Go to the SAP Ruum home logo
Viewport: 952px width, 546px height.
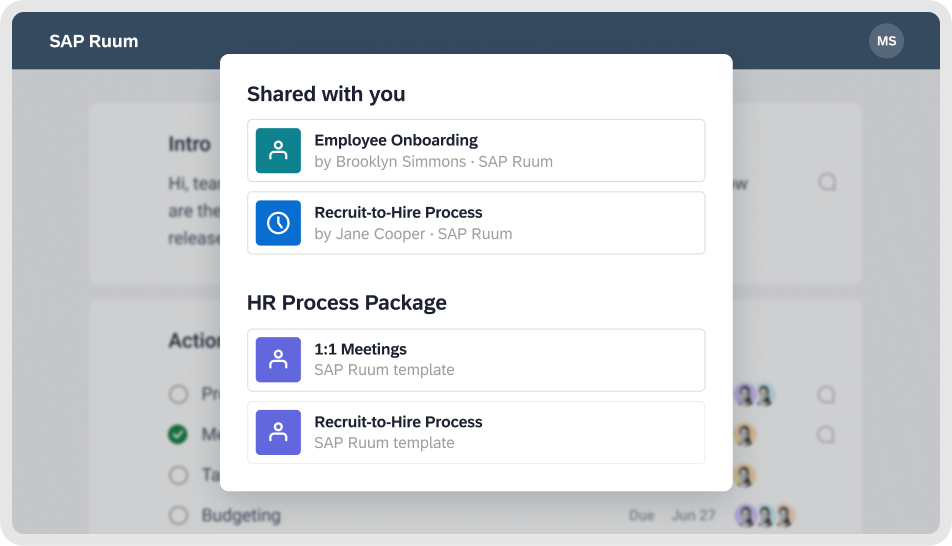coord(94,41)
